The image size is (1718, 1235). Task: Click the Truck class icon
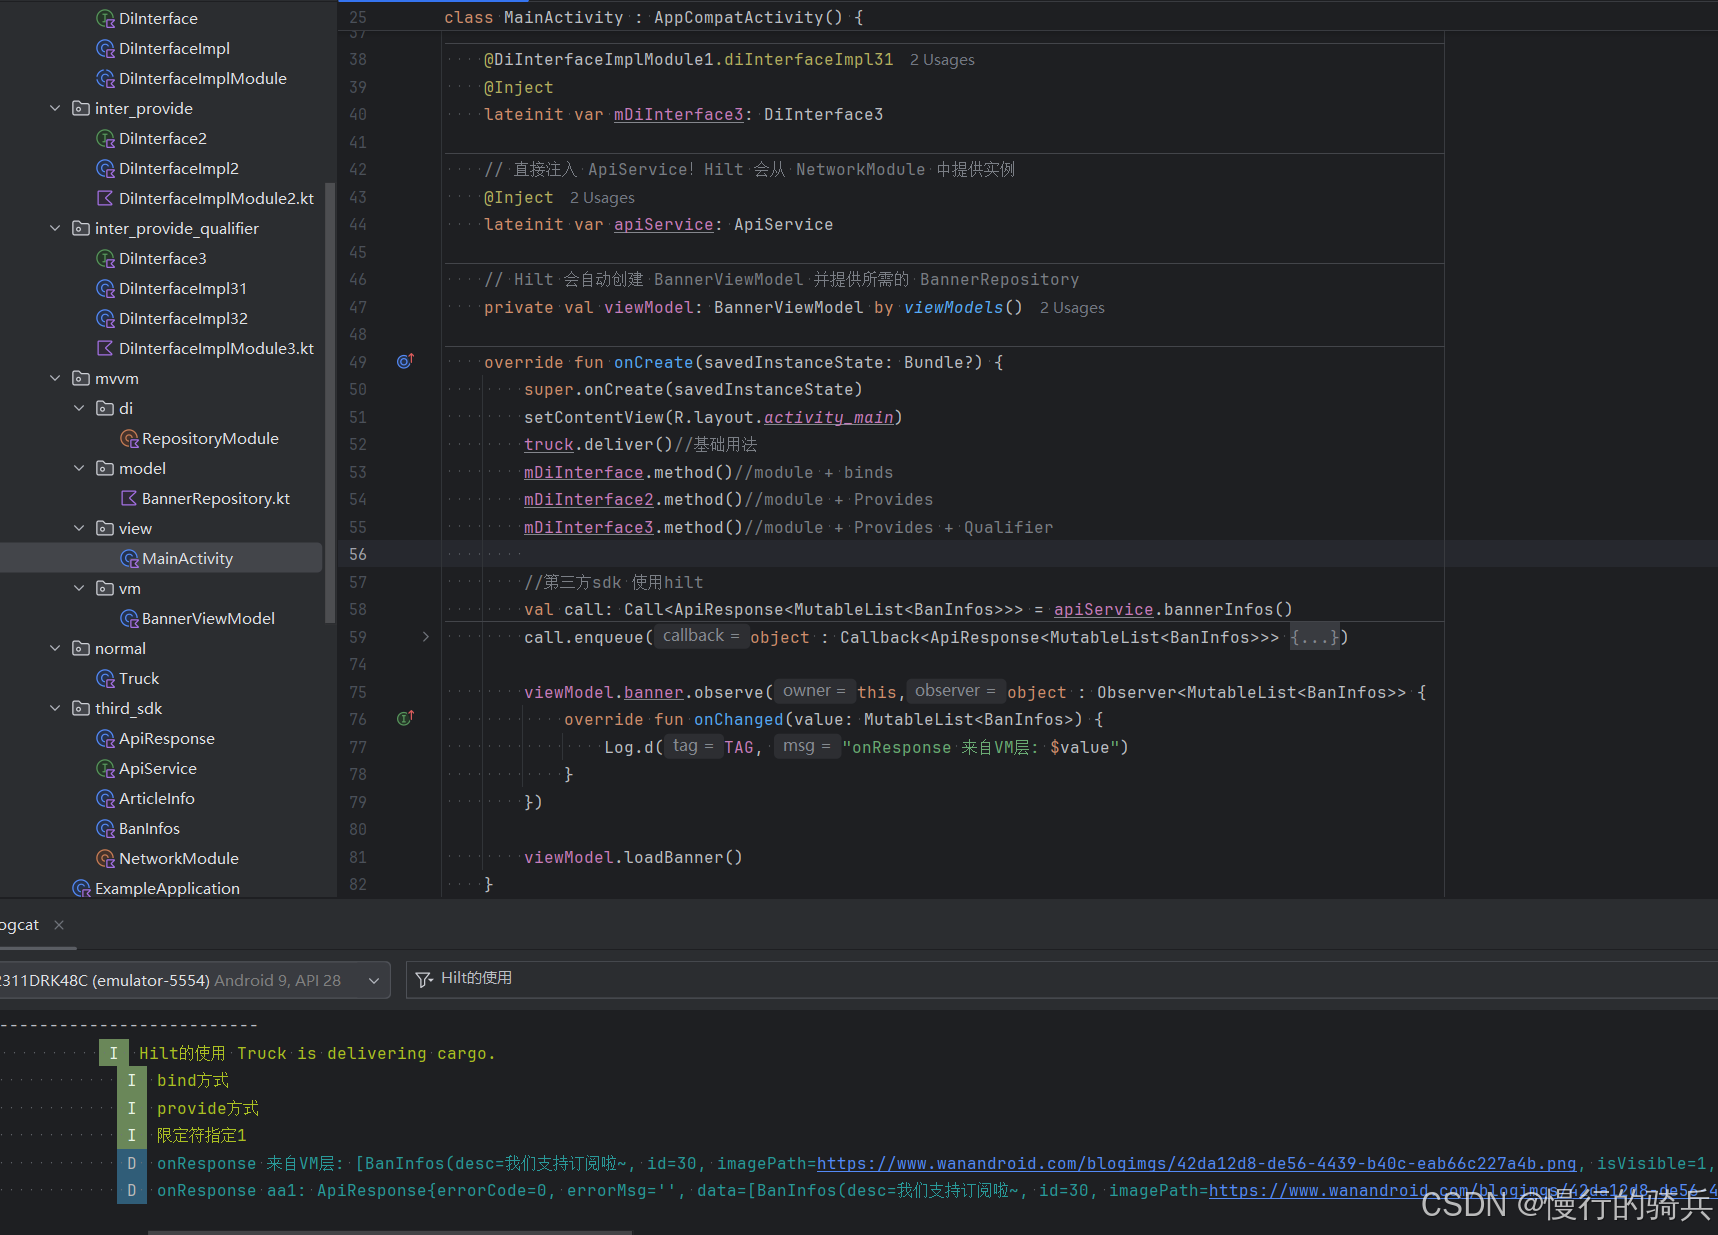click(105, 678)
